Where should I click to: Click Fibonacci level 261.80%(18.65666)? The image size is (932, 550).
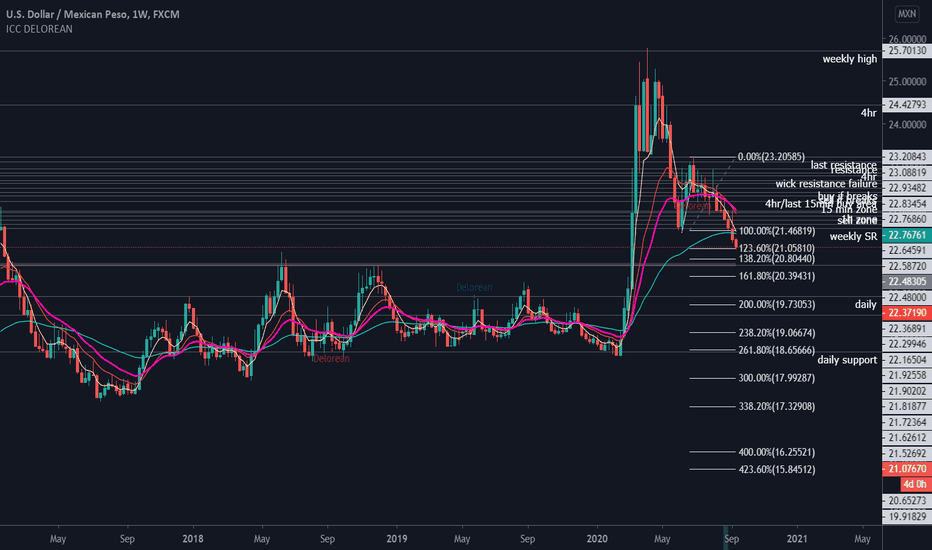coord(777,350)
